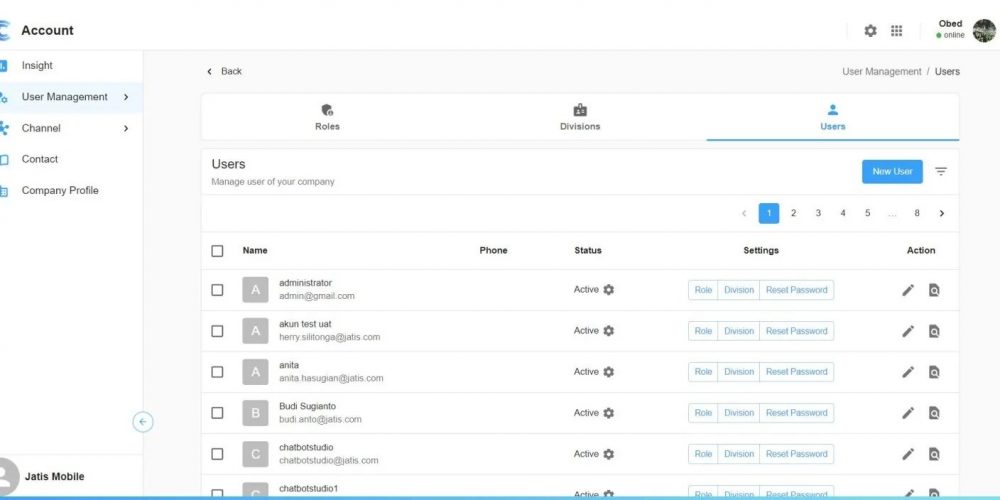Click the settings gear icon in header
1000x500 pixels.
[870, 31]
